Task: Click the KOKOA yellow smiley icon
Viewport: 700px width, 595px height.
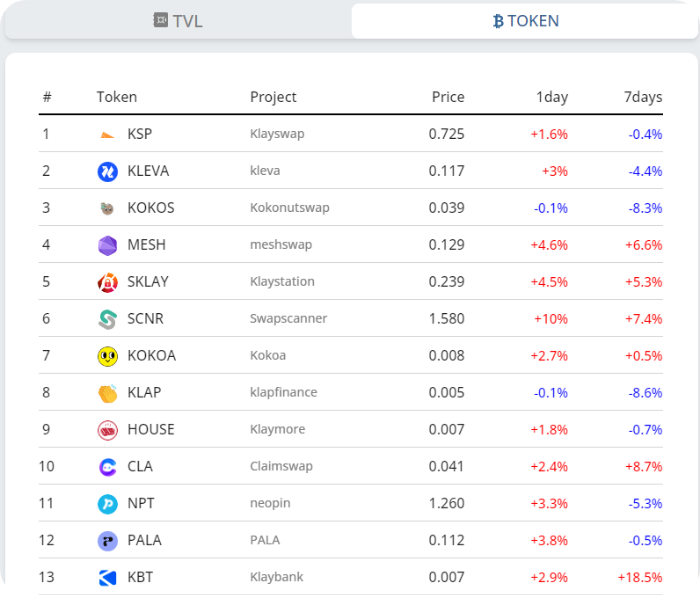Action: coord(107,356)
